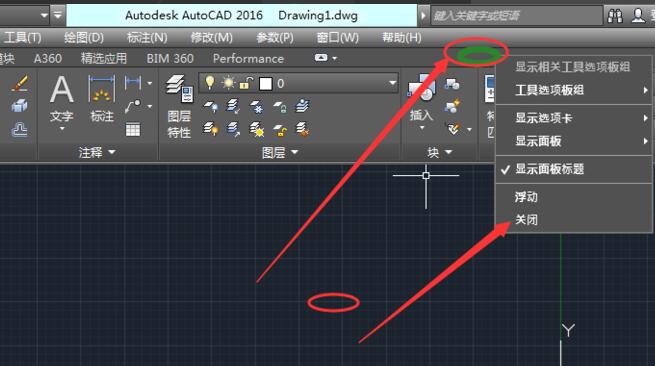Viewport: 655px width, 366px height.
Task: Toggle layer 0 freeze sun icon
Action: (x=228, y=83)
